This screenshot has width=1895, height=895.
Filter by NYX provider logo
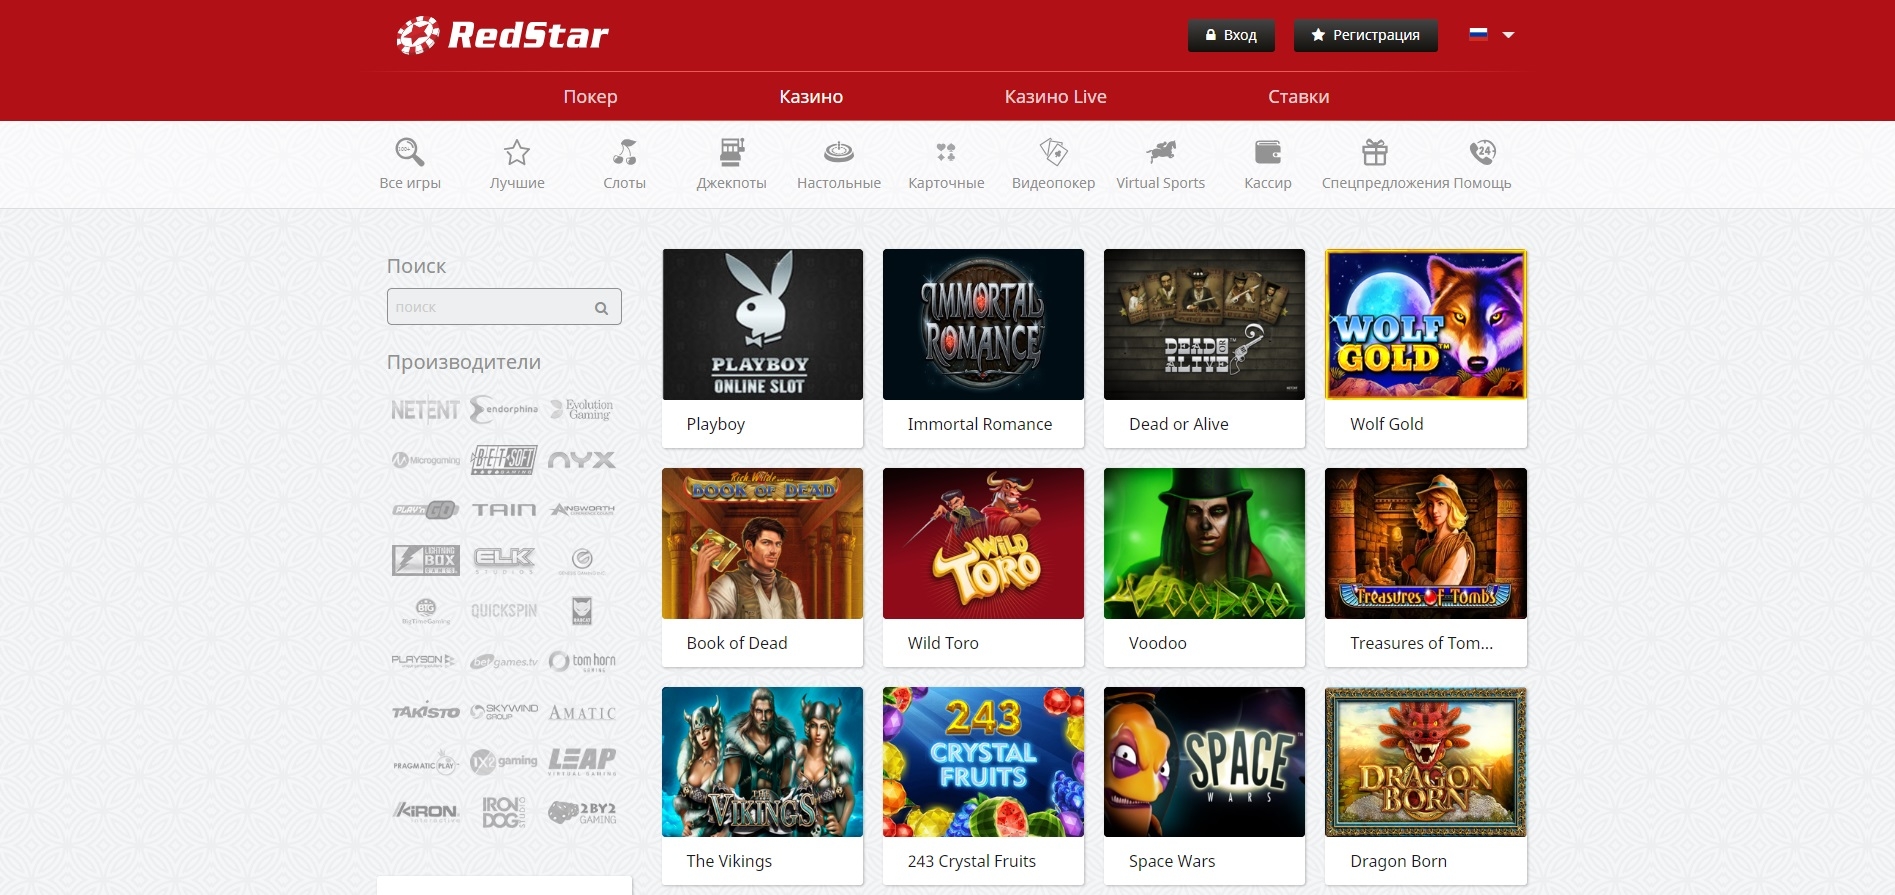coord(582,460)
